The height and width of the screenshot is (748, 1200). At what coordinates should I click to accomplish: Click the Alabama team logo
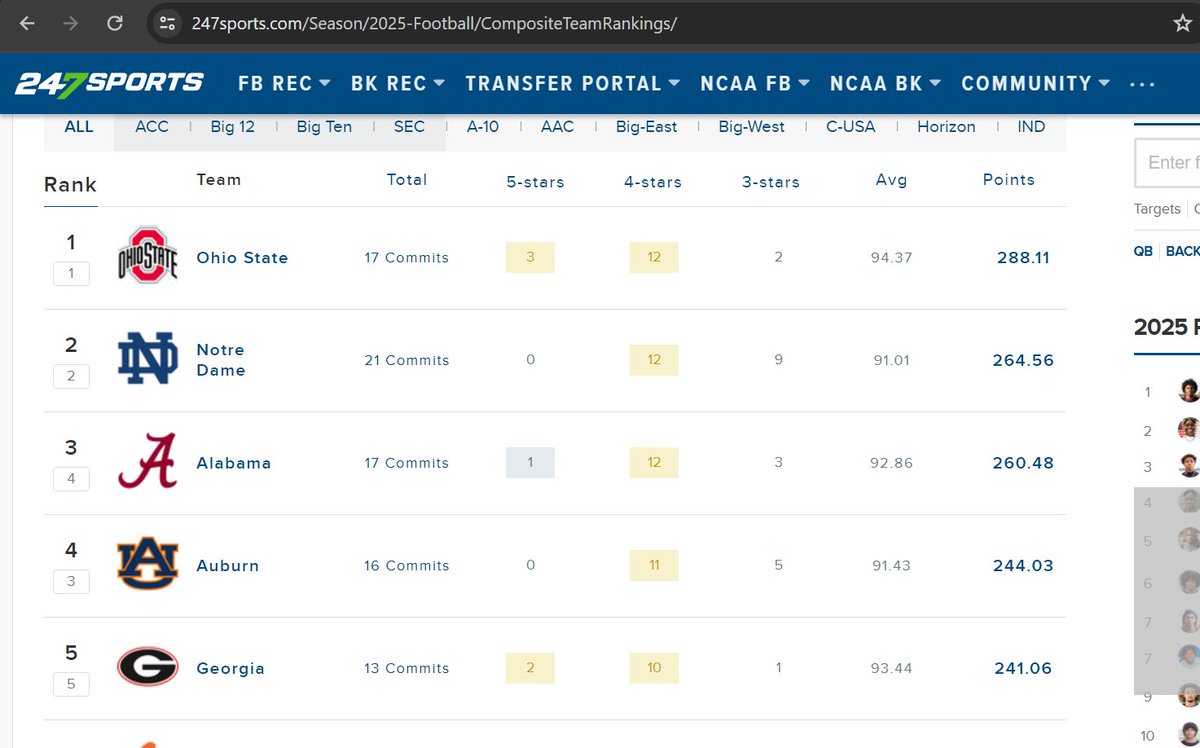148,461
